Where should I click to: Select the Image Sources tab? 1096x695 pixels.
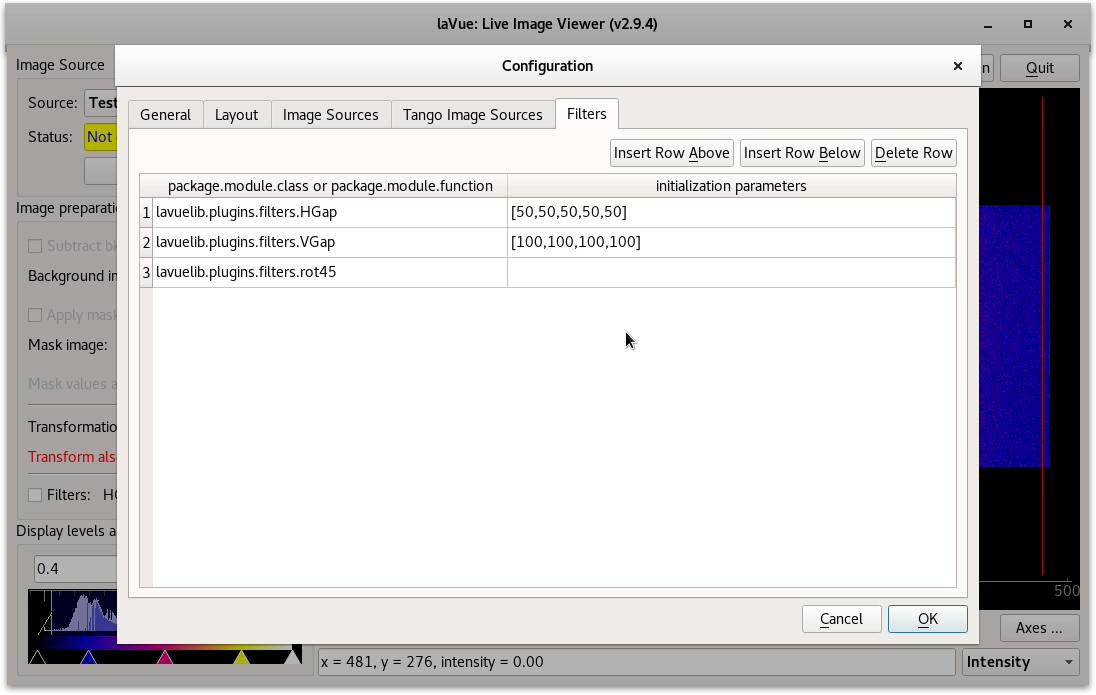coord(331,114)
